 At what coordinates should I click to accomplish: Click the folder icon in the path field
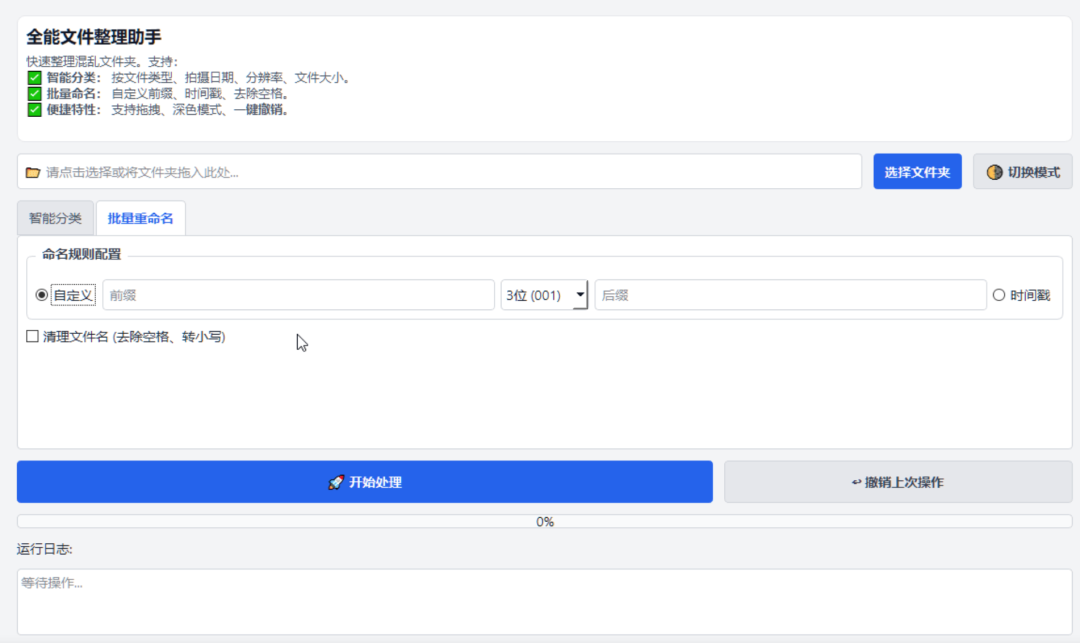32,171
